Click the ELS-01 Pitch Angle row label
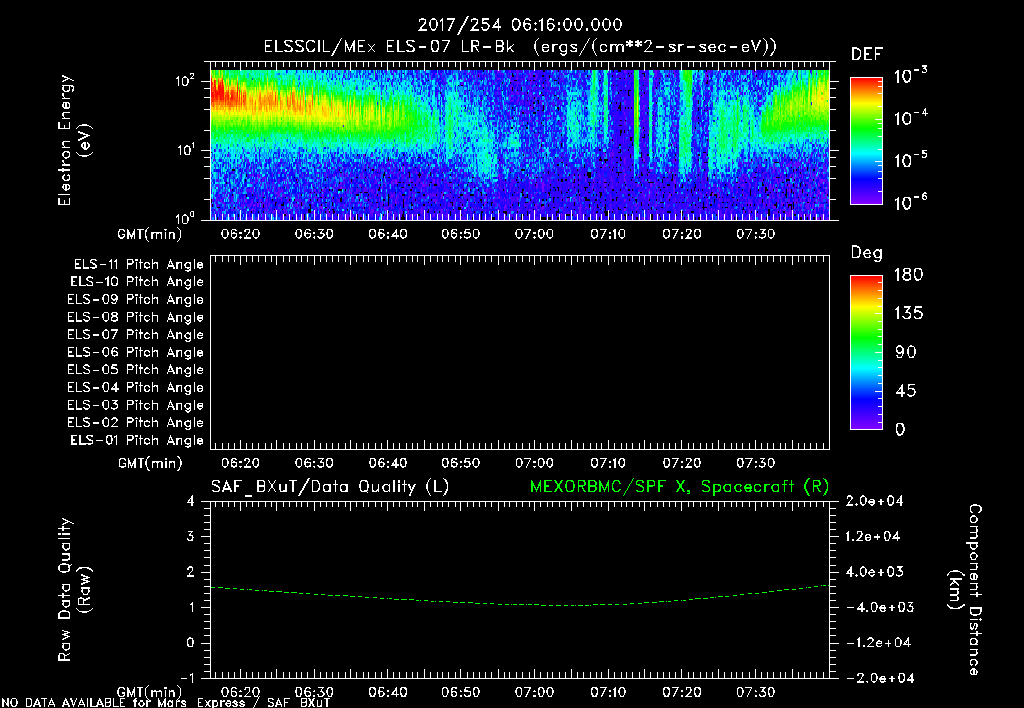The image size is (1024, 708). (x=137, y=440)
